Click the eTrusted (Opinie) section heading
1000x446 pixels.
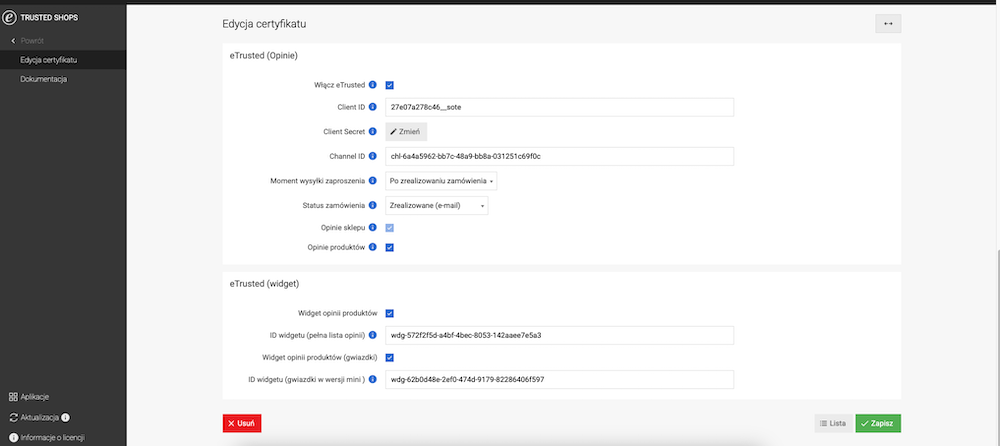[x=264, y=56]
